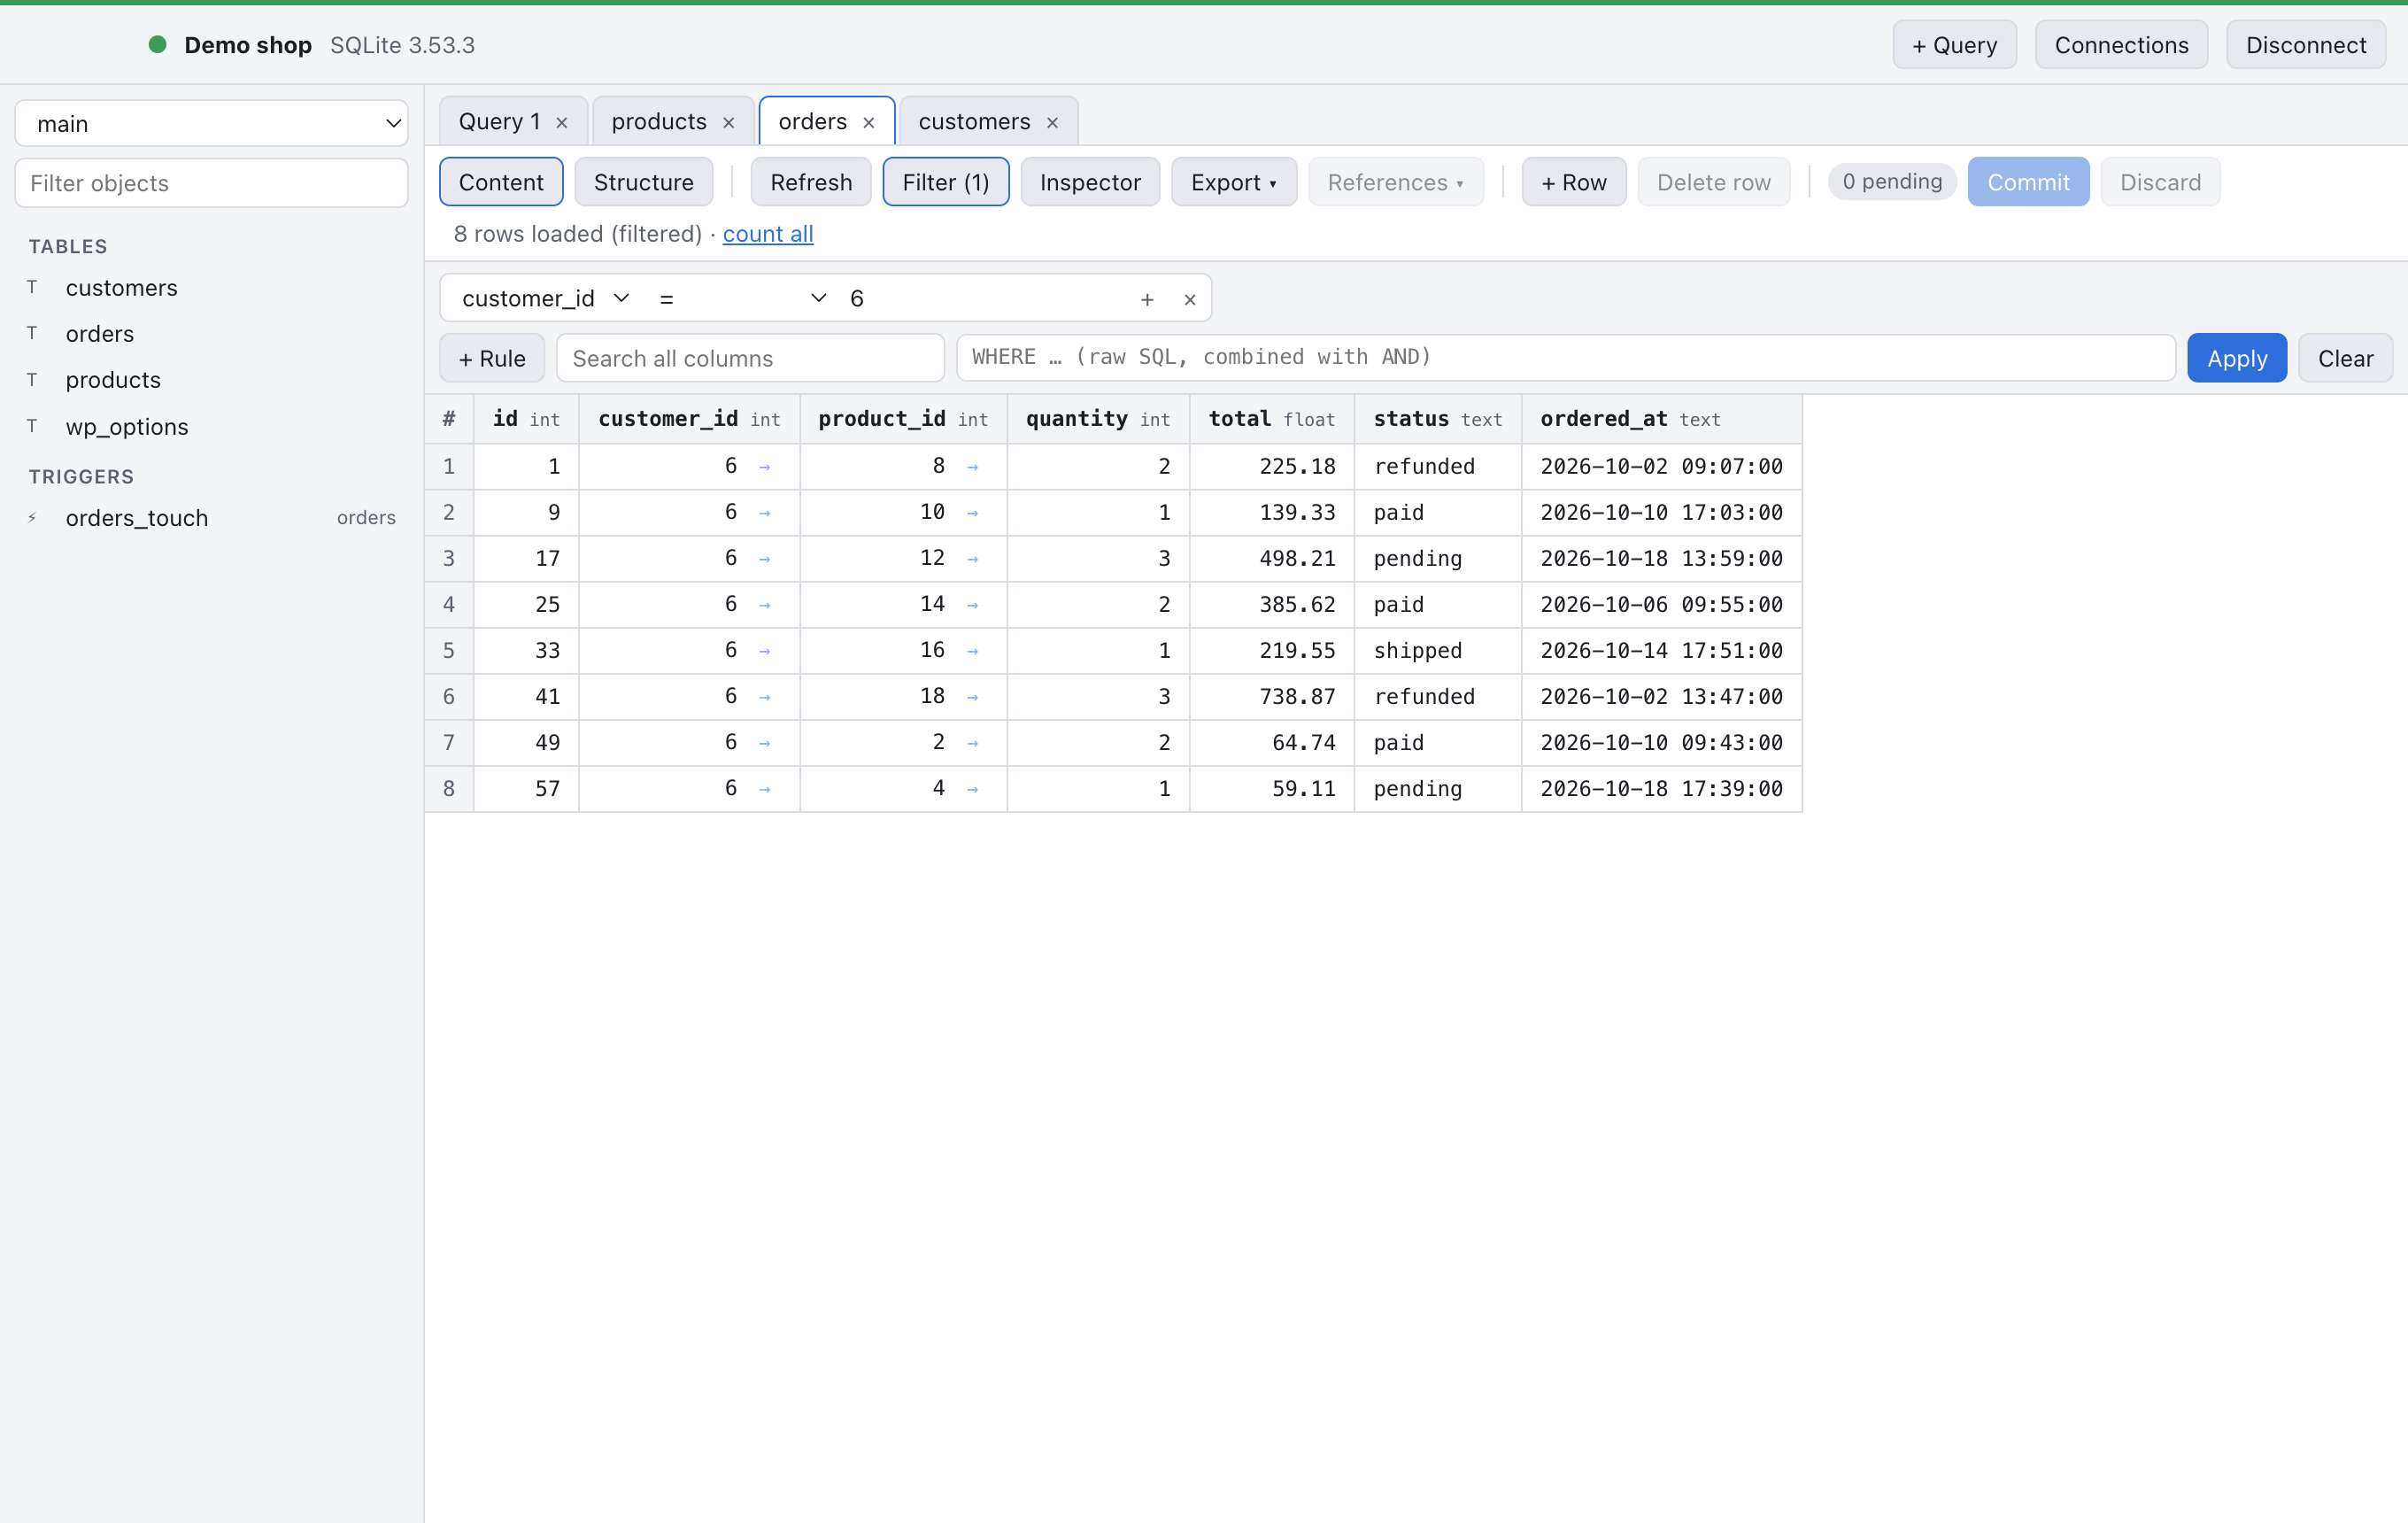Viewport: 2408px width, 1523px height.
Task: Switch to the products tab
Action: (659, 121)
